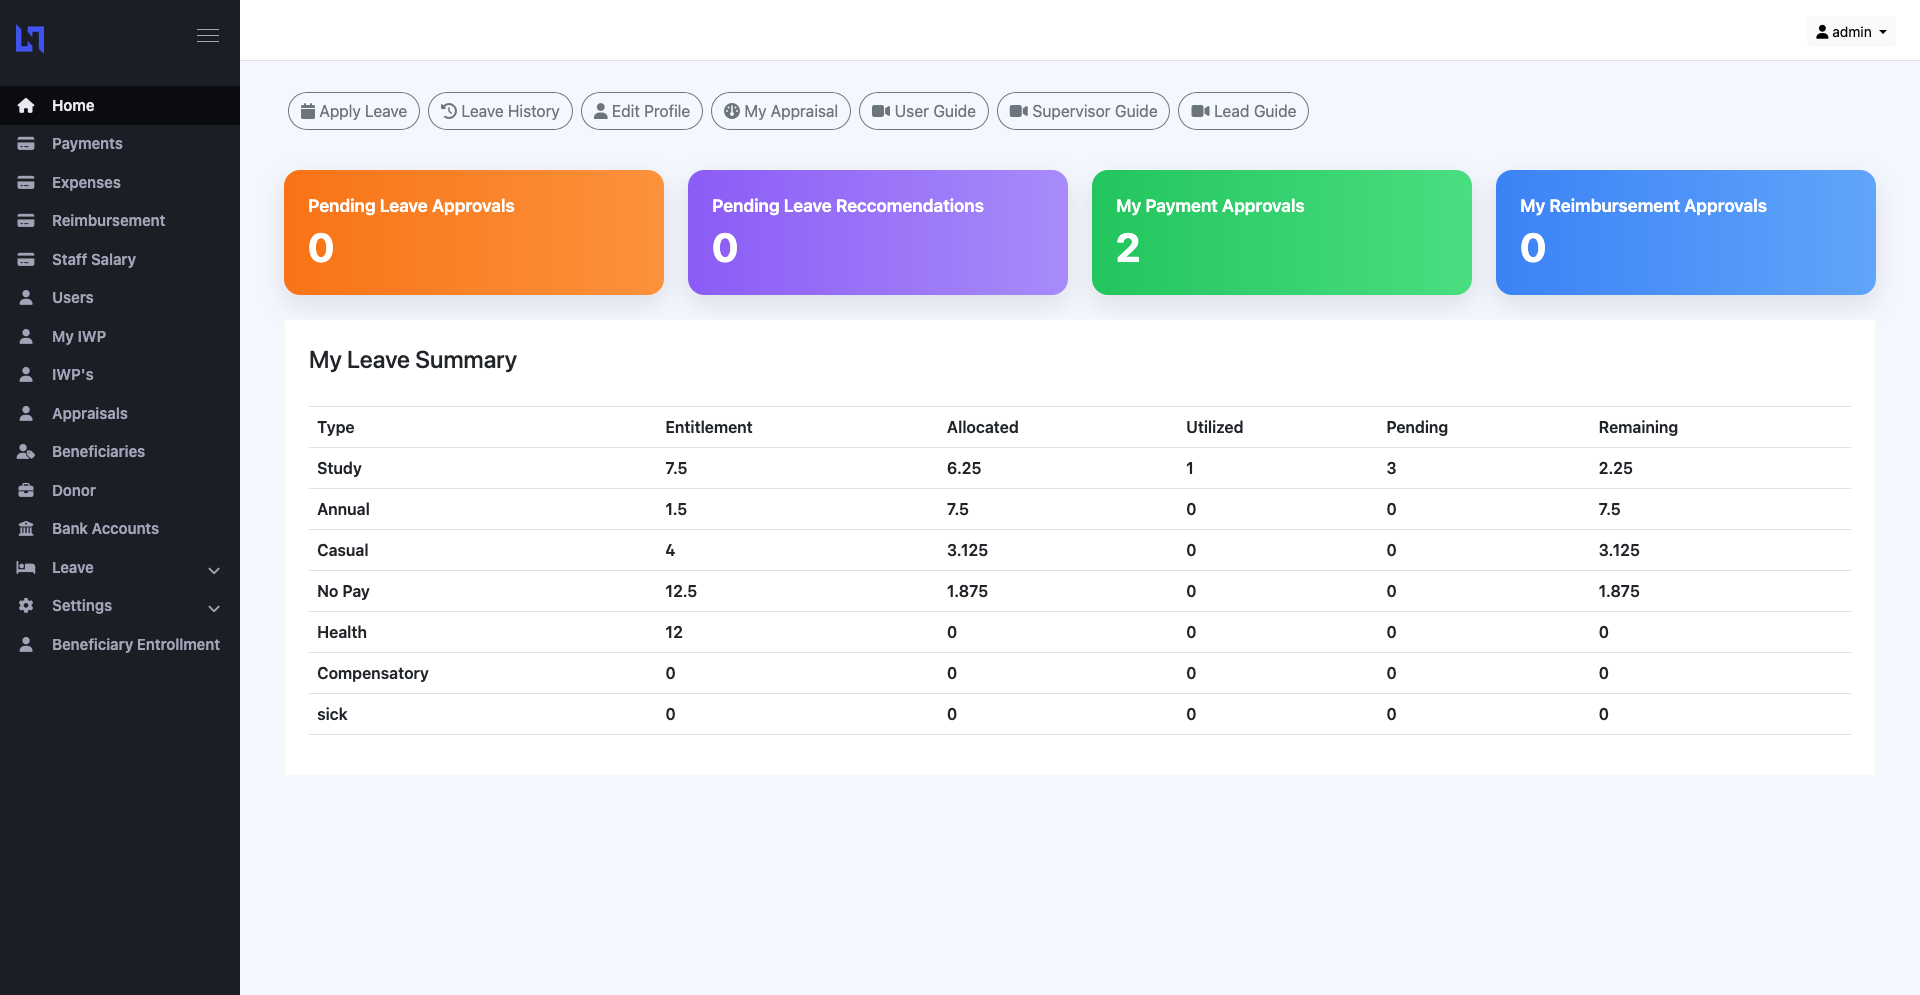1920x995 pixels.
Task: Open Appraisals via its sidebar icon
Action: 26,413
